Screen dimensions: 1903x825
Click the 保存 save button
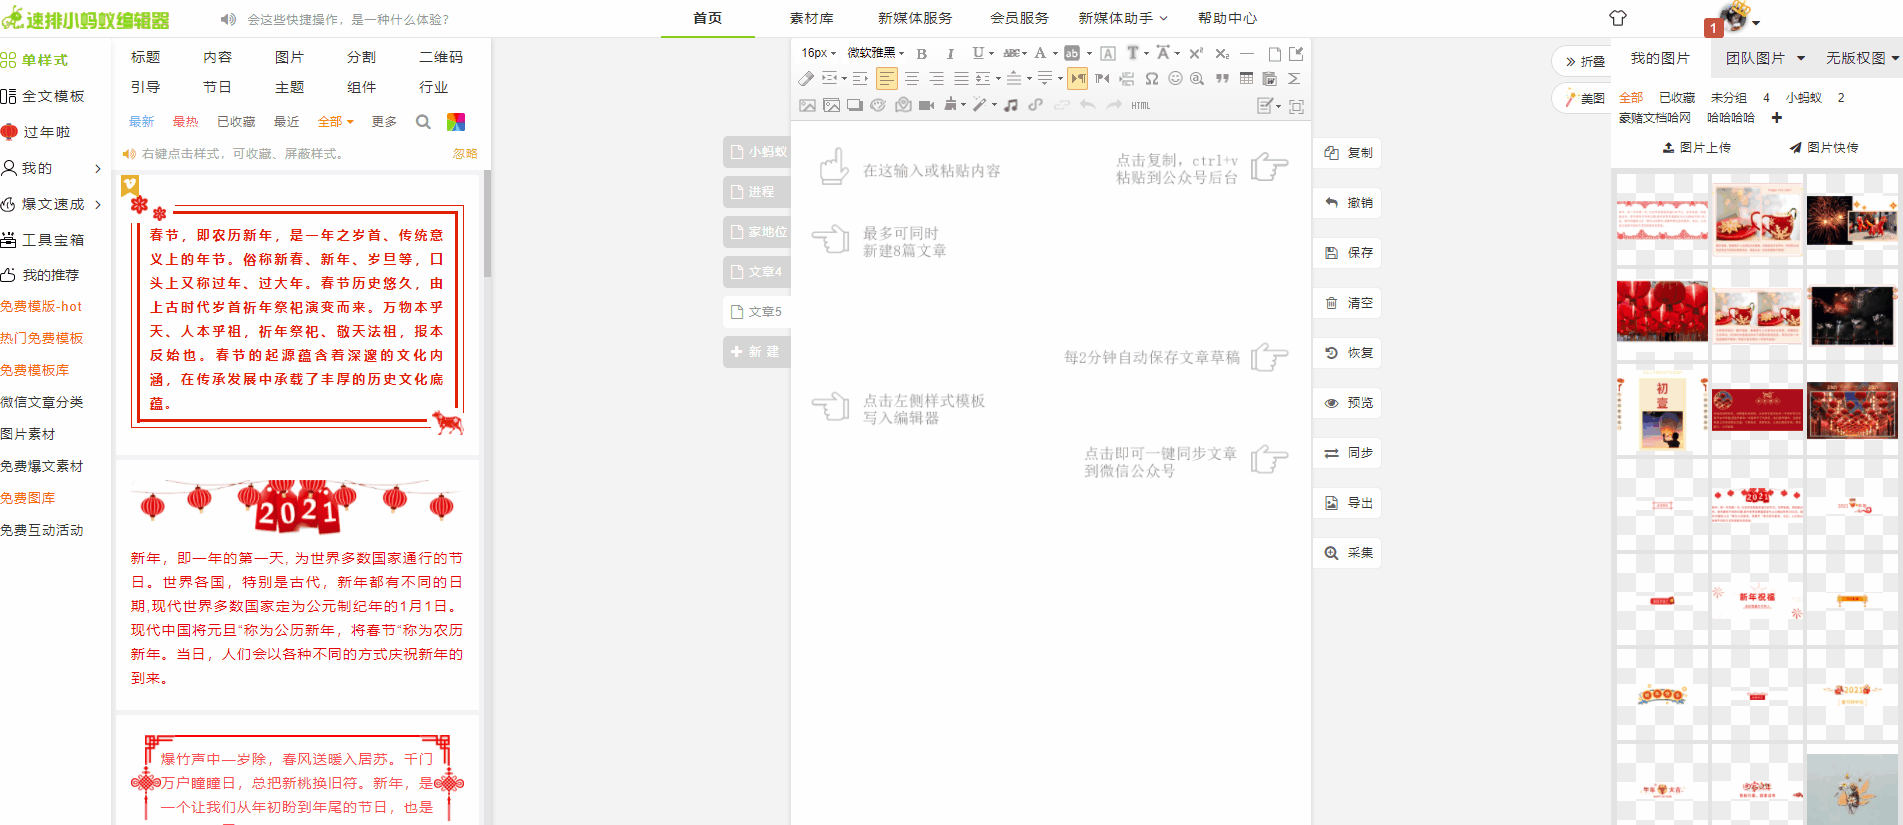pyautogui.click(x=1347, y=253)
